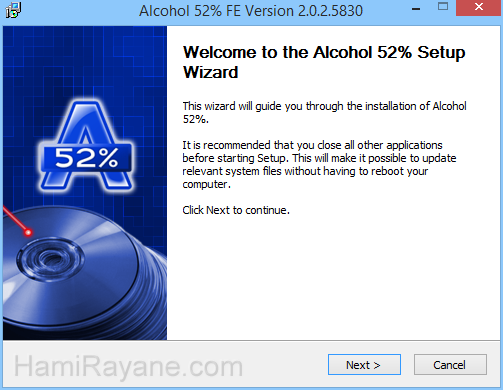Click the 52% banner on the logo

coord(86,158)
